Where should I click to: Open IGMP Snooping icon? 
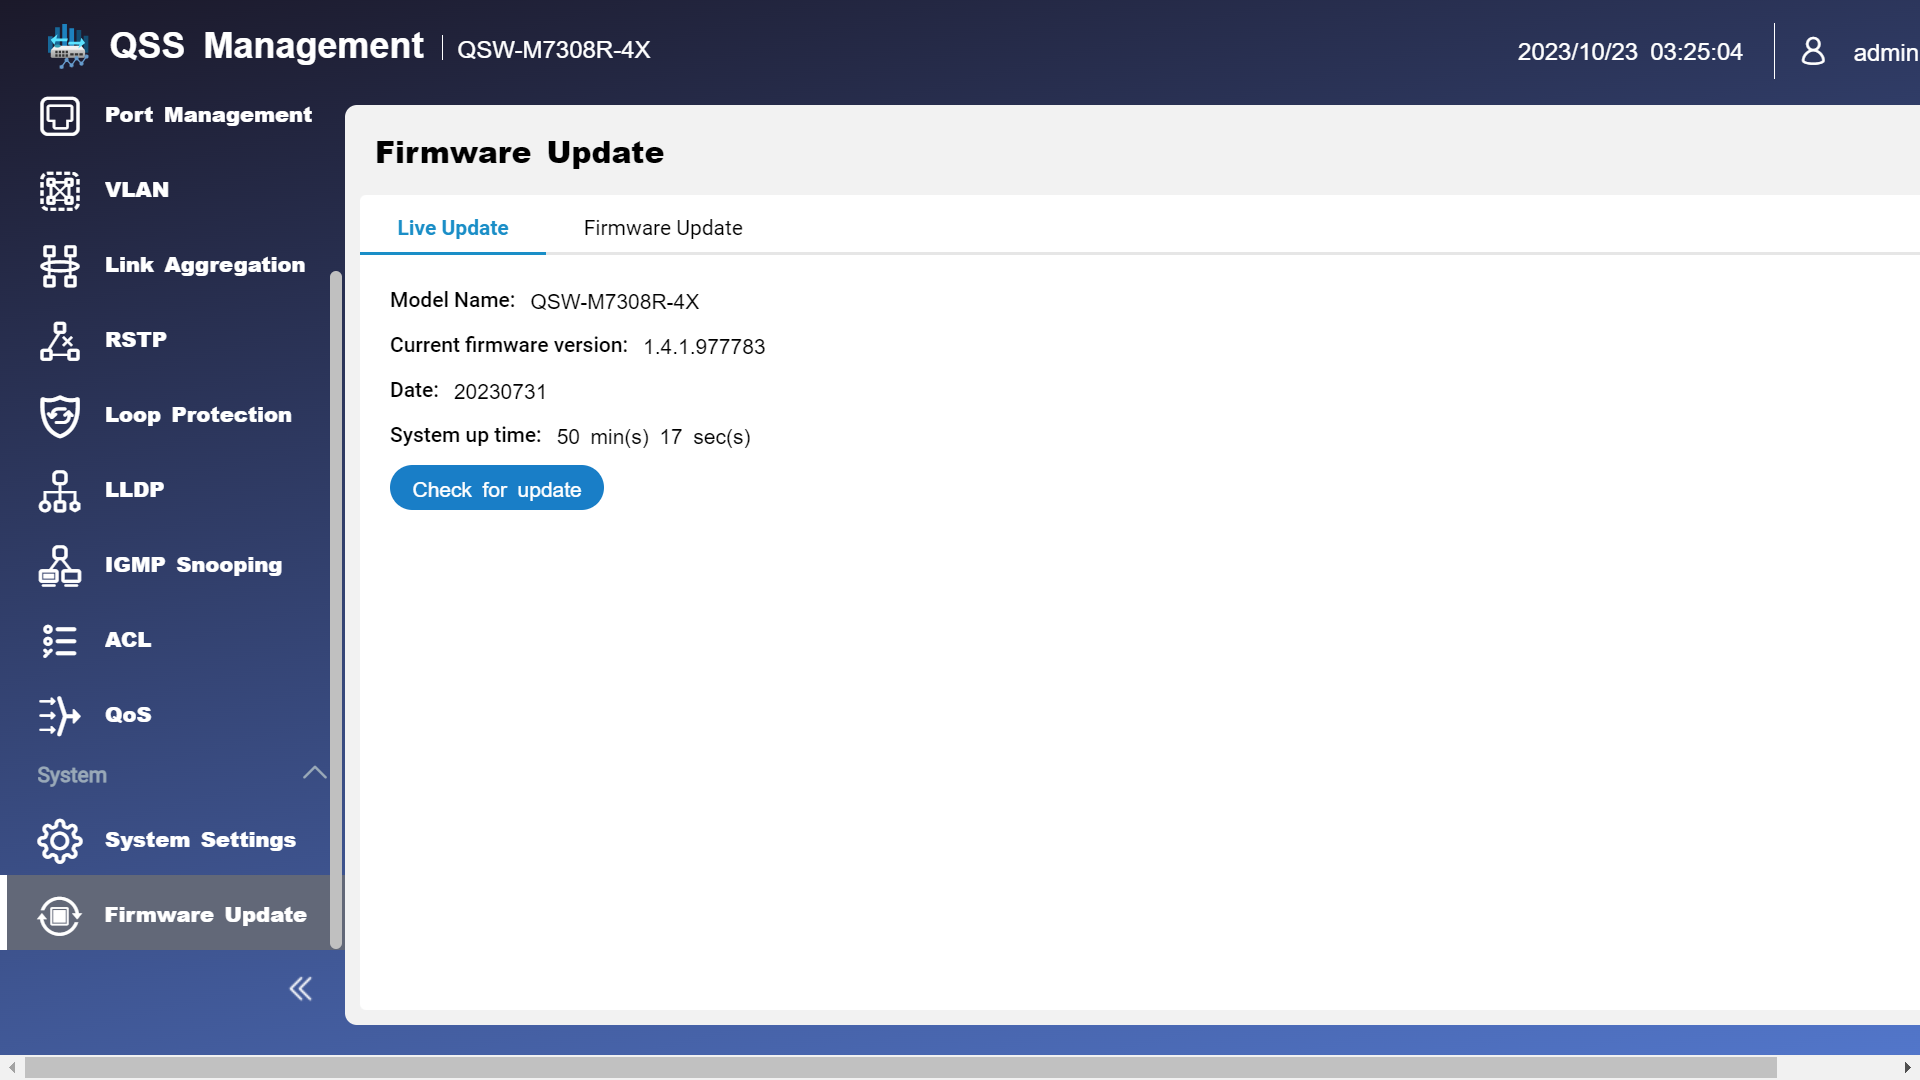click(x=59, y=566)
